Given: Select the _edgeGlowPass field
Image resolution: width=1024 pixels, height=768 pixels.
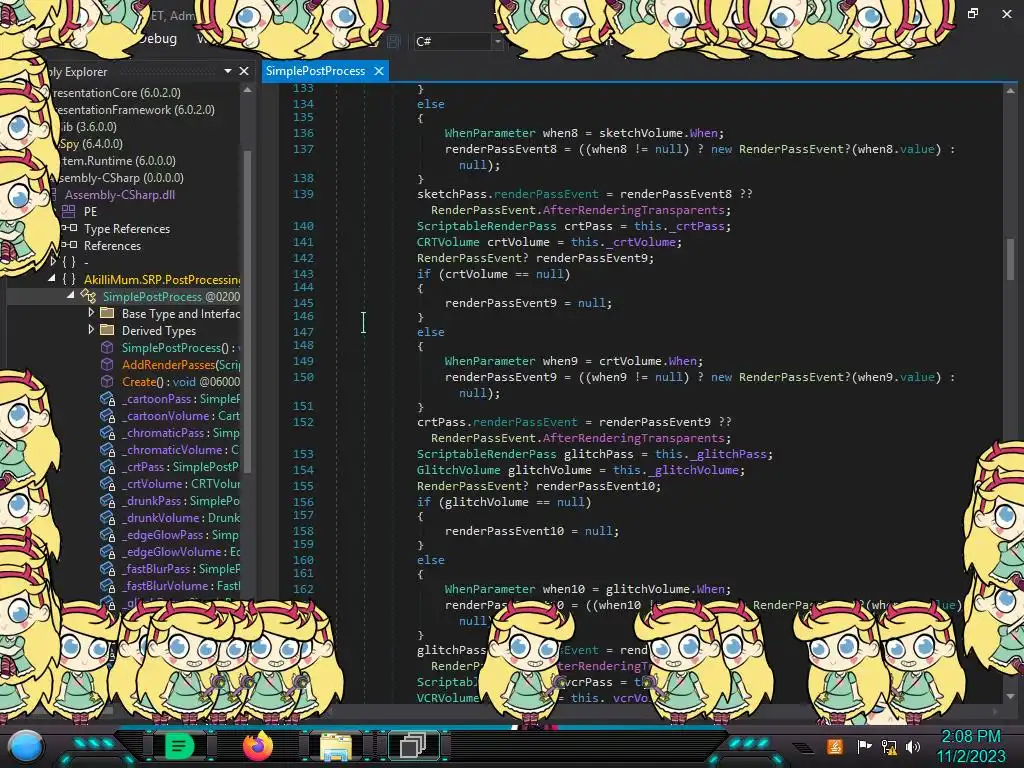Looking at the screenshot, I should click(x=181, y=534).
